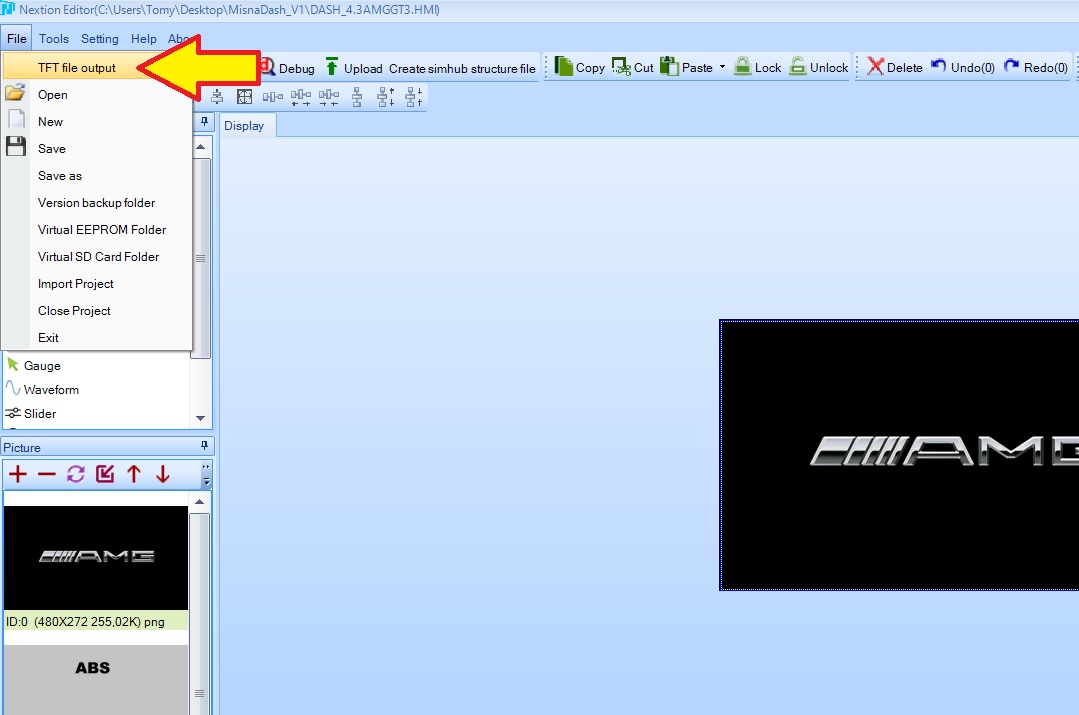Decrease vertical spacing between components
The image size is (1079, 715).
click(414, 97)
